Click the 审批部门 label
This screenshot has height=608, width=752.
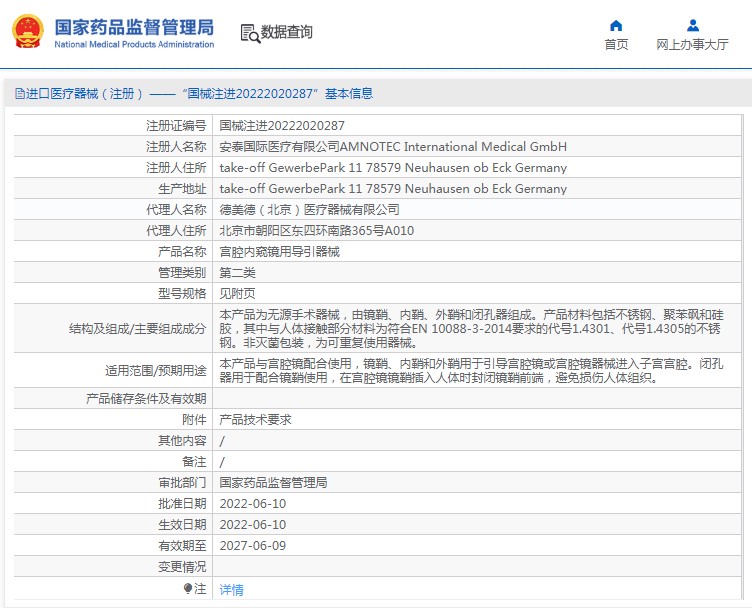click(182, 482)
